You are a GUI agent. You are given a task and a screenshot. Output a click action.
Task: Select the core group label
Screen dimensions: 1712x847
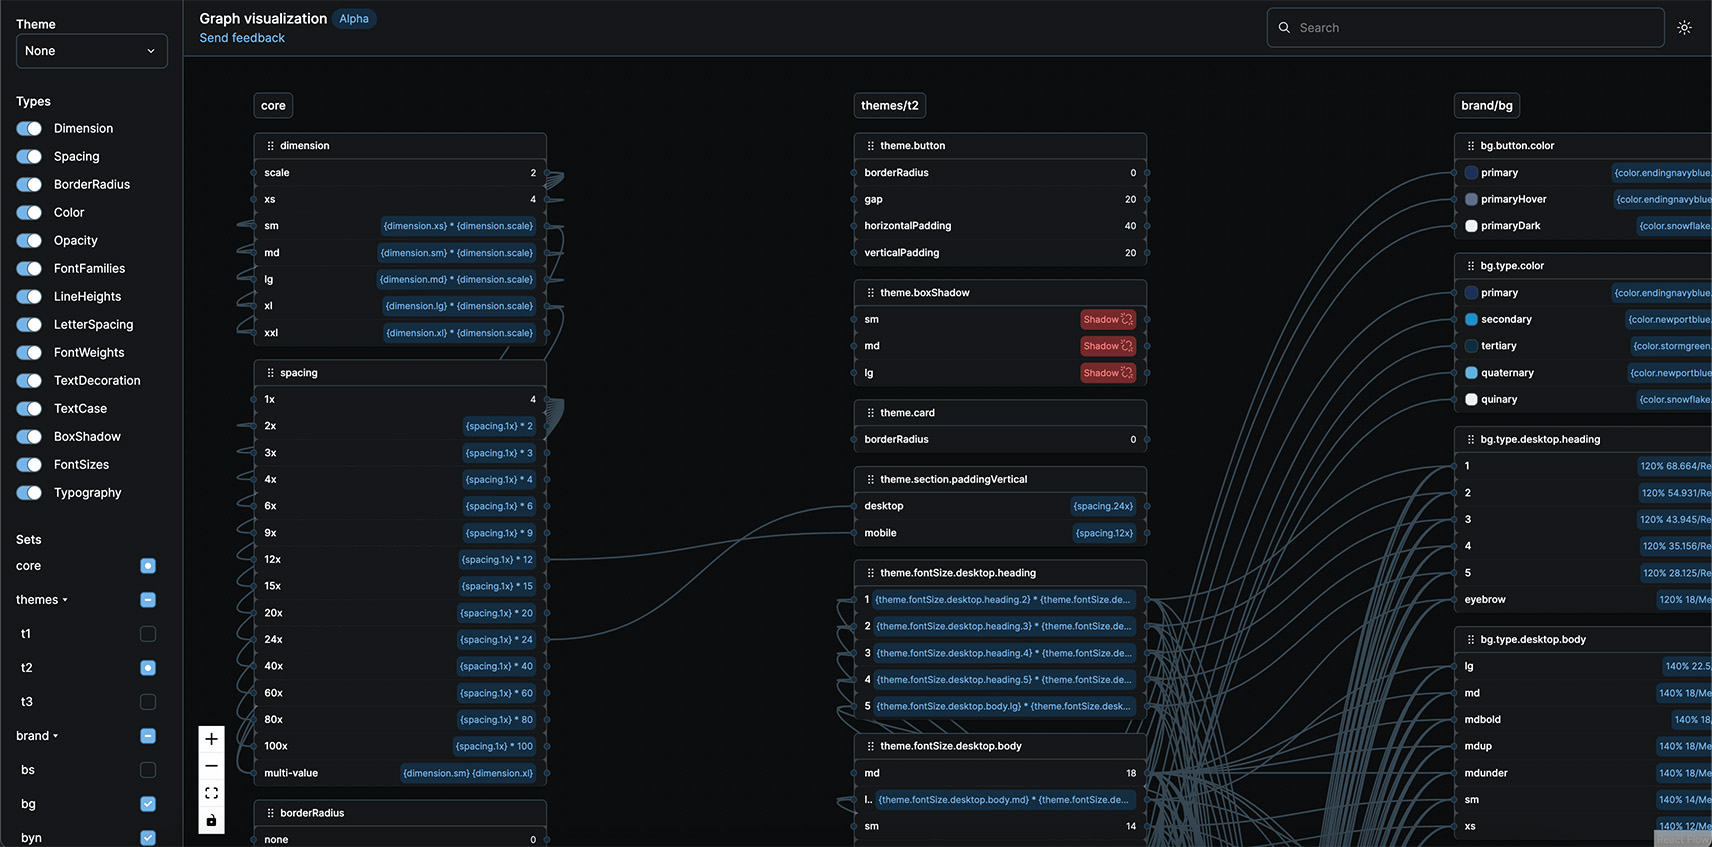tap(273, 106)
